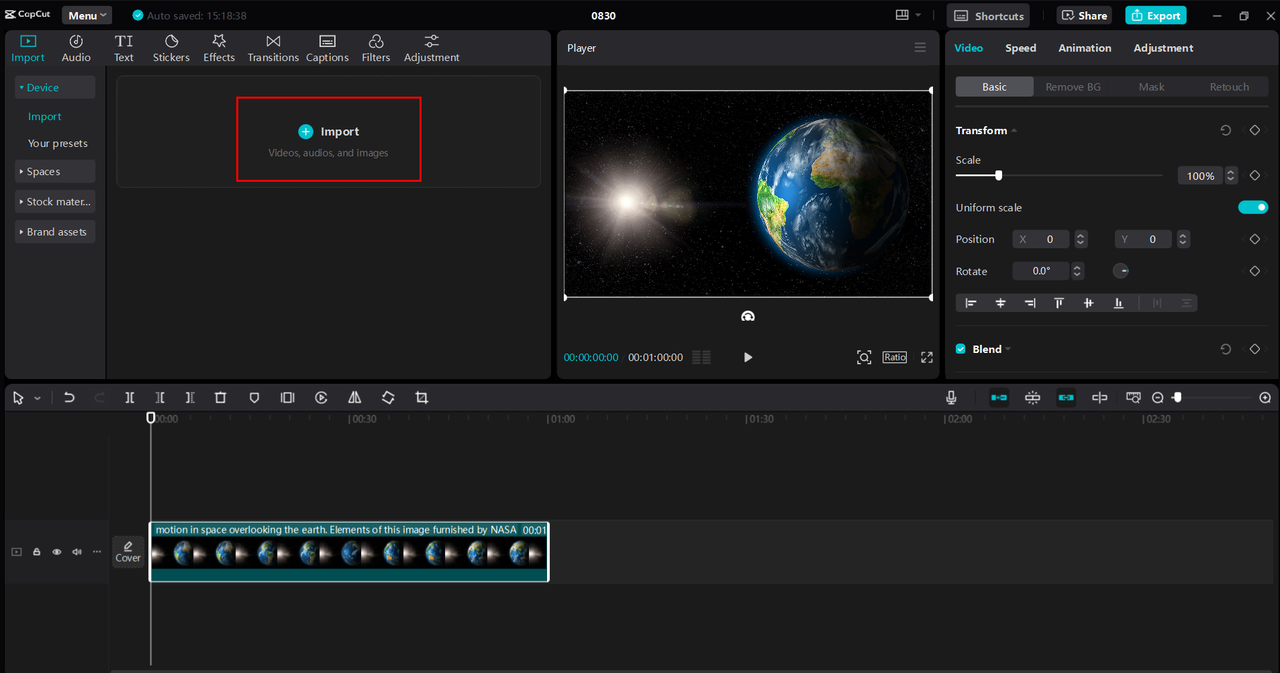The width and height of the screenshot is (1280, 673).
Task: Toggle the linkage option in timeline
Action: point(1066,397)
